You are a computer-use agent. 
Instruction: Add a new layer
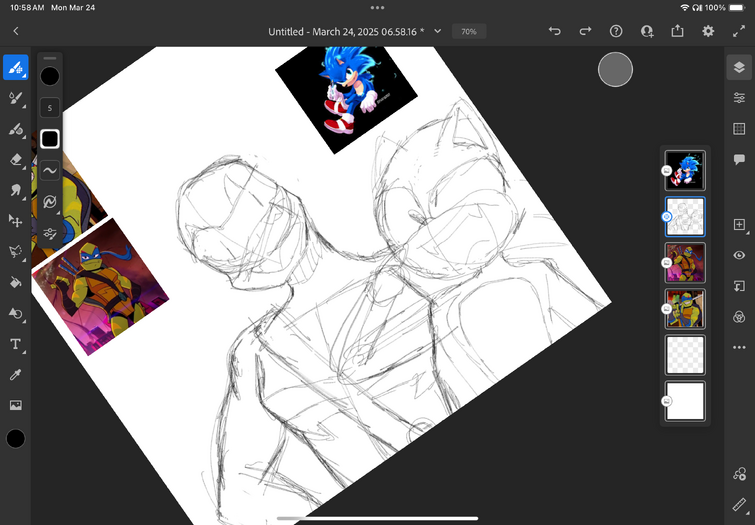[739, 224]
